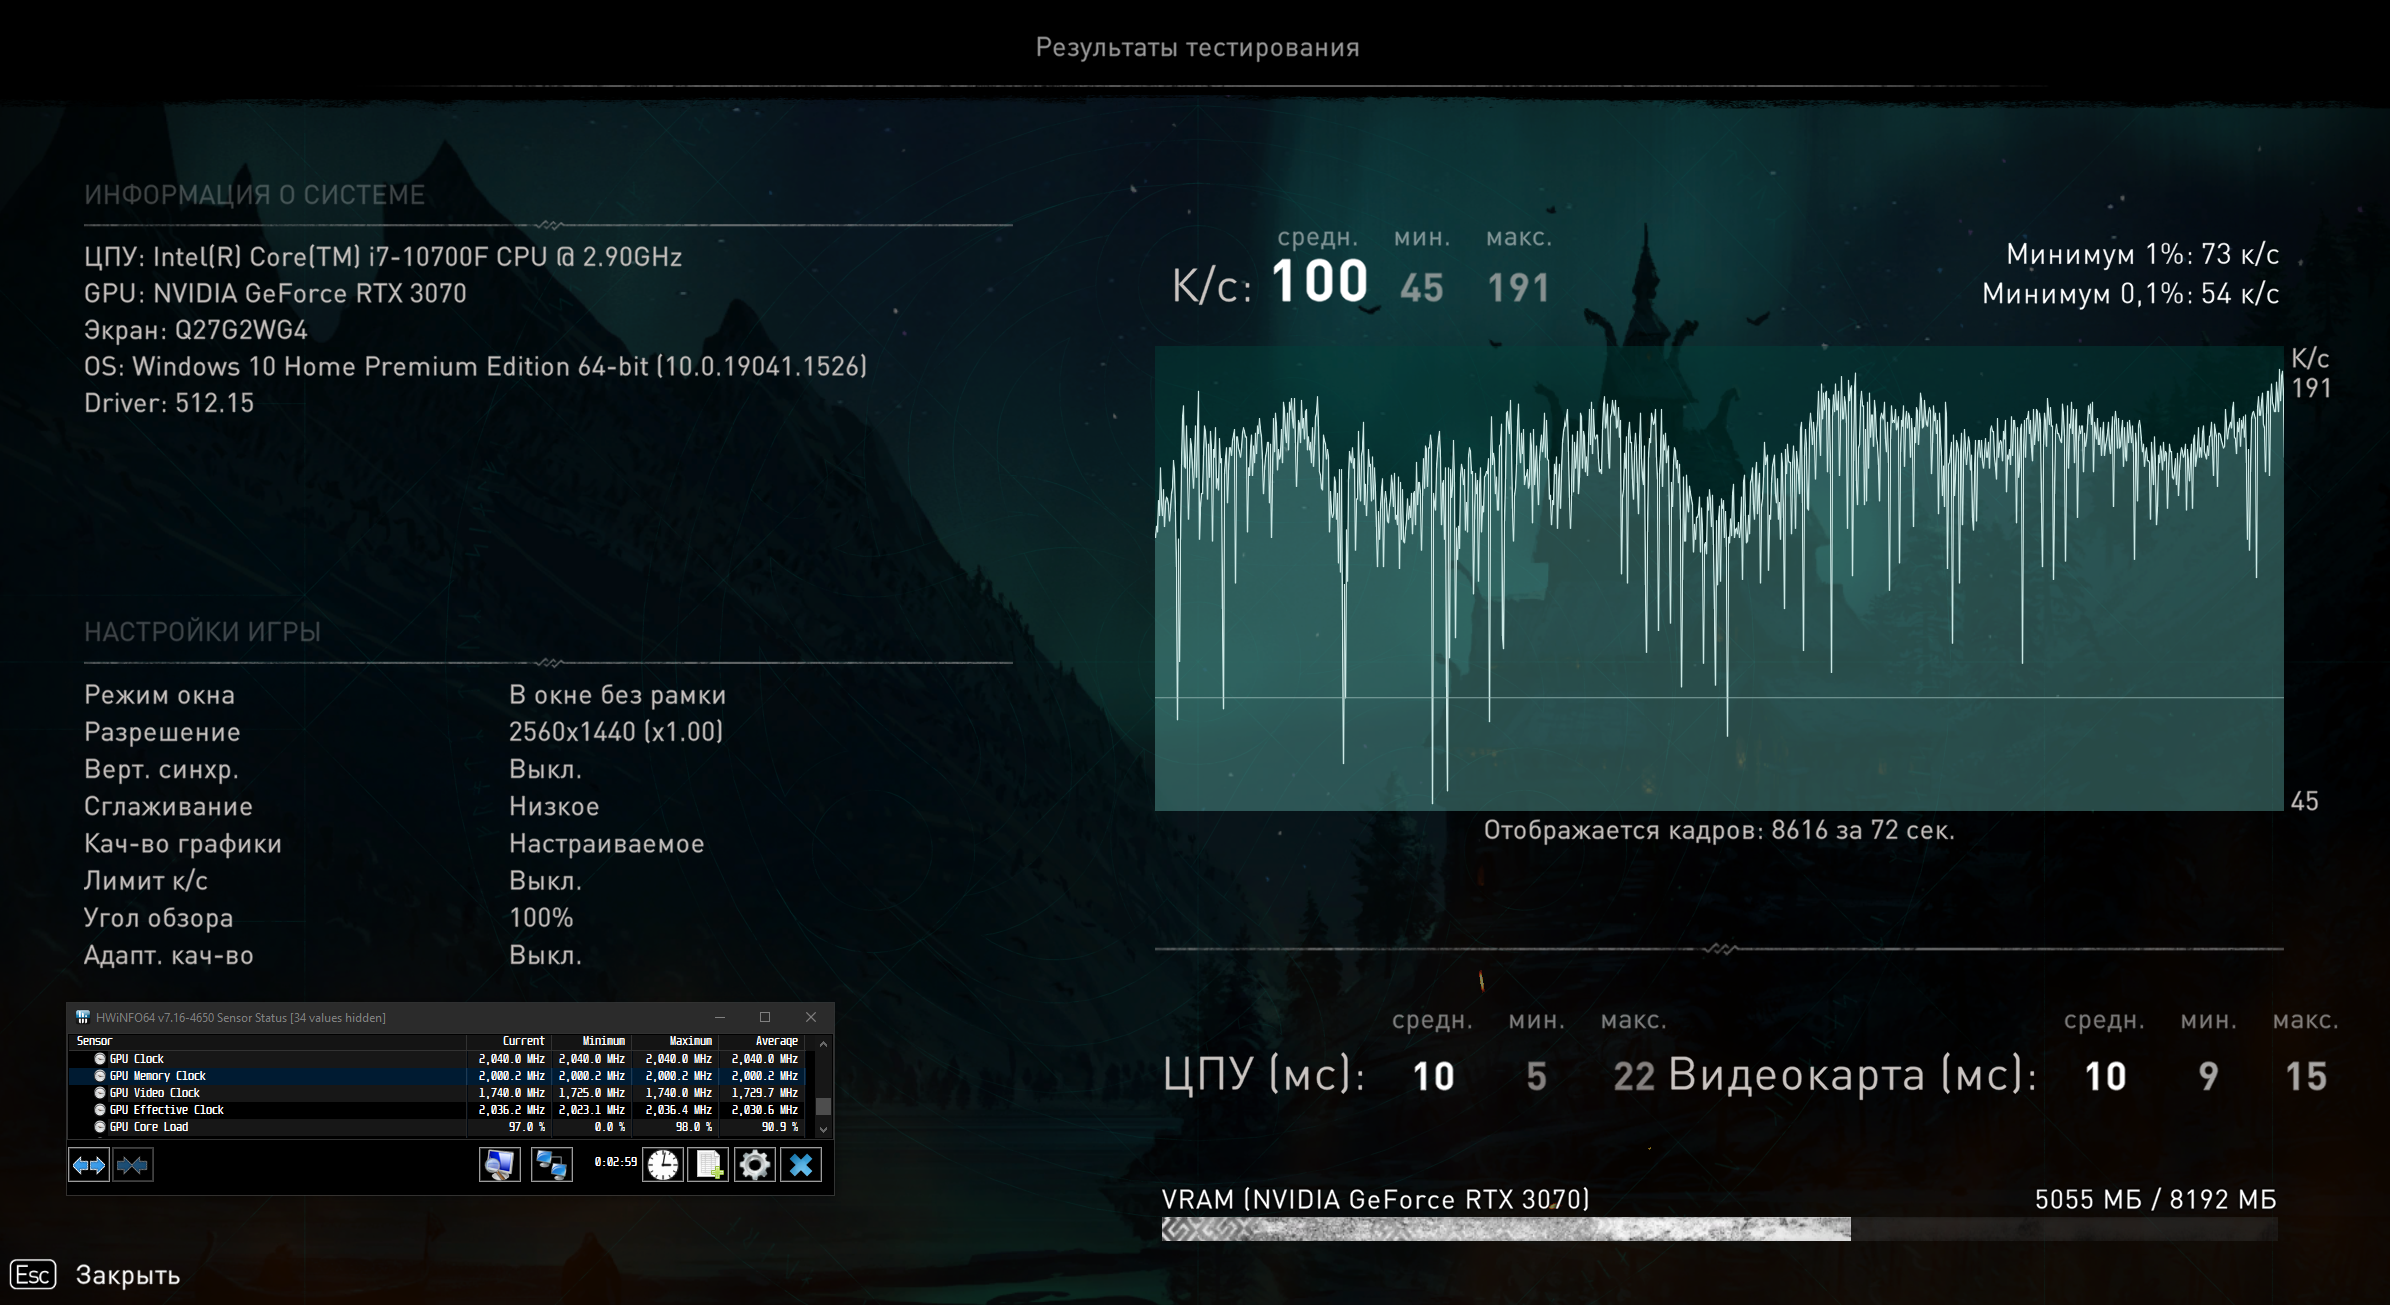
Task: Open HWiNFO summary monitor magnifier icon
Action: click(x=499, y=1165)
